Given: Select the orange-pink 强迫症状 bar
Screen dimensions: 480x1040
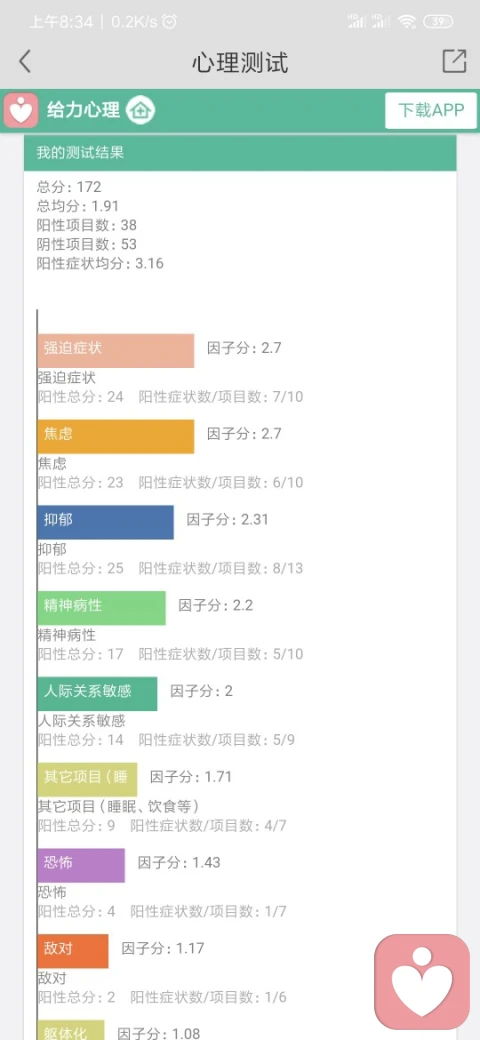Looking at the screenshot, I should pos(116,351).
